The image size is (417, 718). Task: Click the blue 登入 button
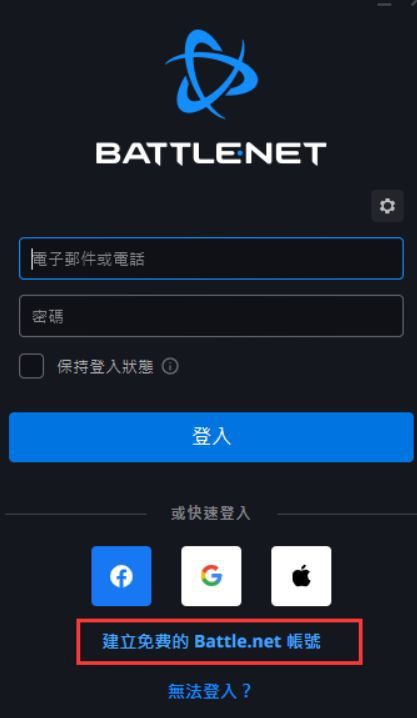[x=211, y=437]
